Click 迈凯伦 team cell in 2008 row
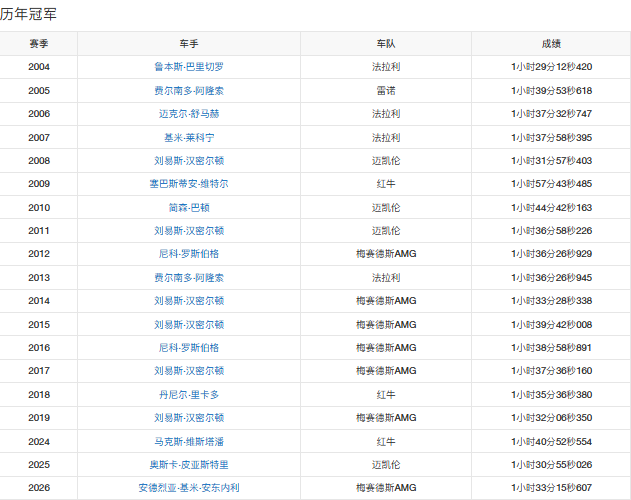 [386, 161]
